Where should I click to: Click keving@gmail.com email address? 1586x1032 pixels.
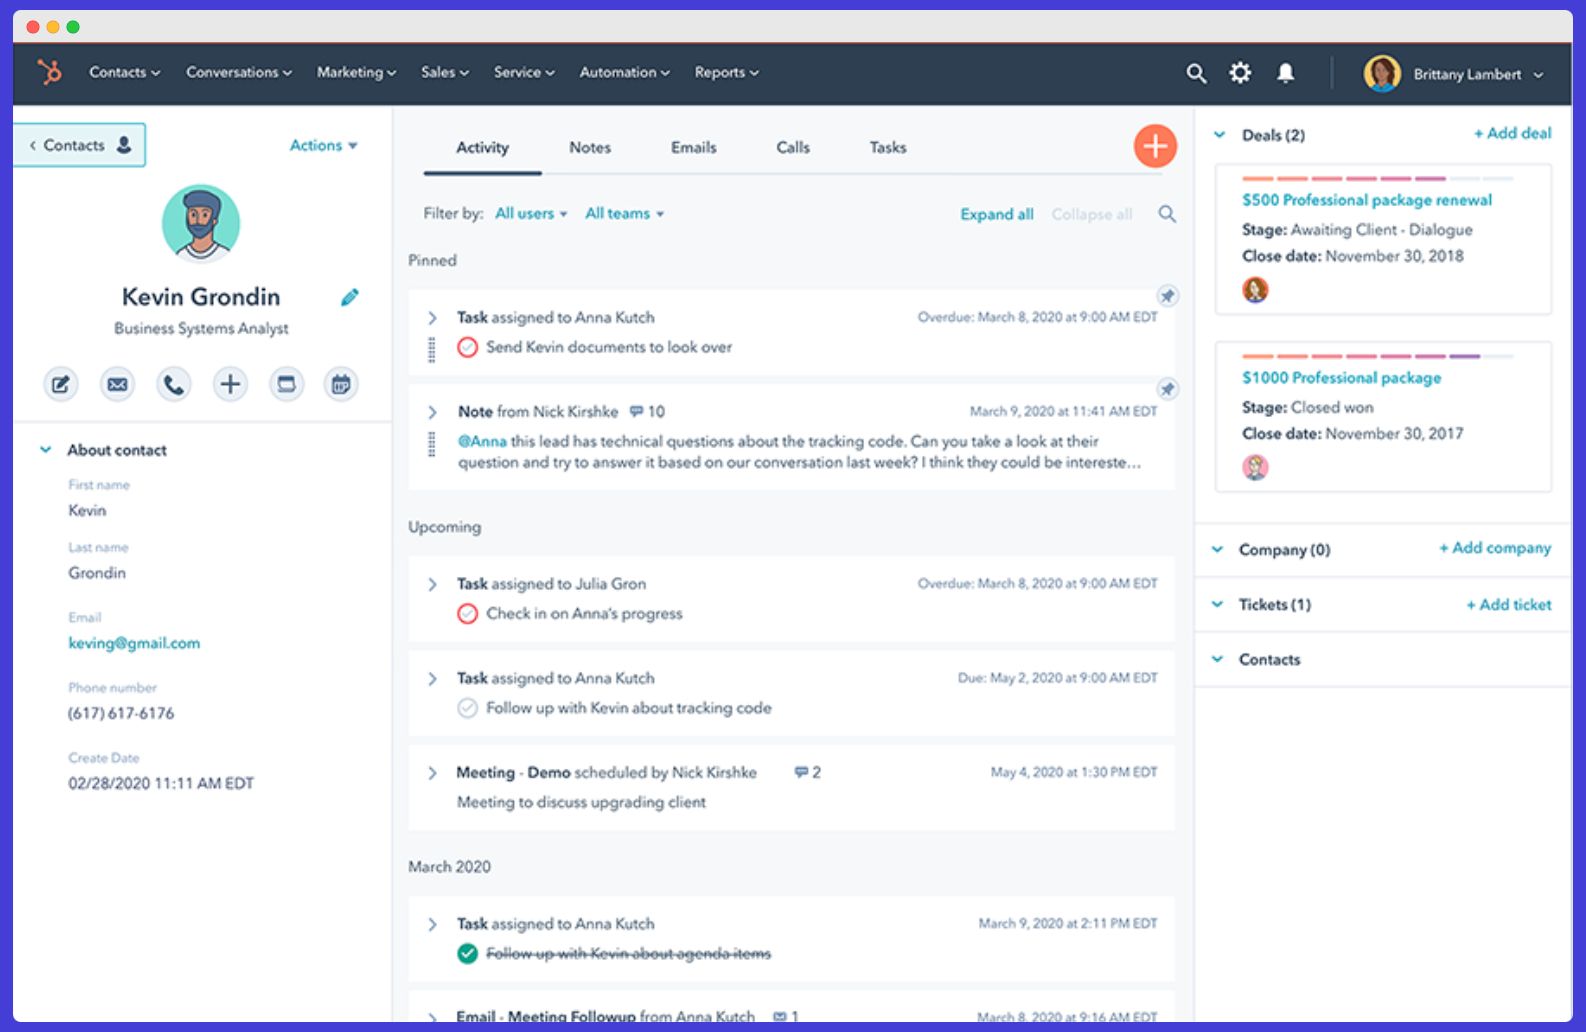[134, 643]
